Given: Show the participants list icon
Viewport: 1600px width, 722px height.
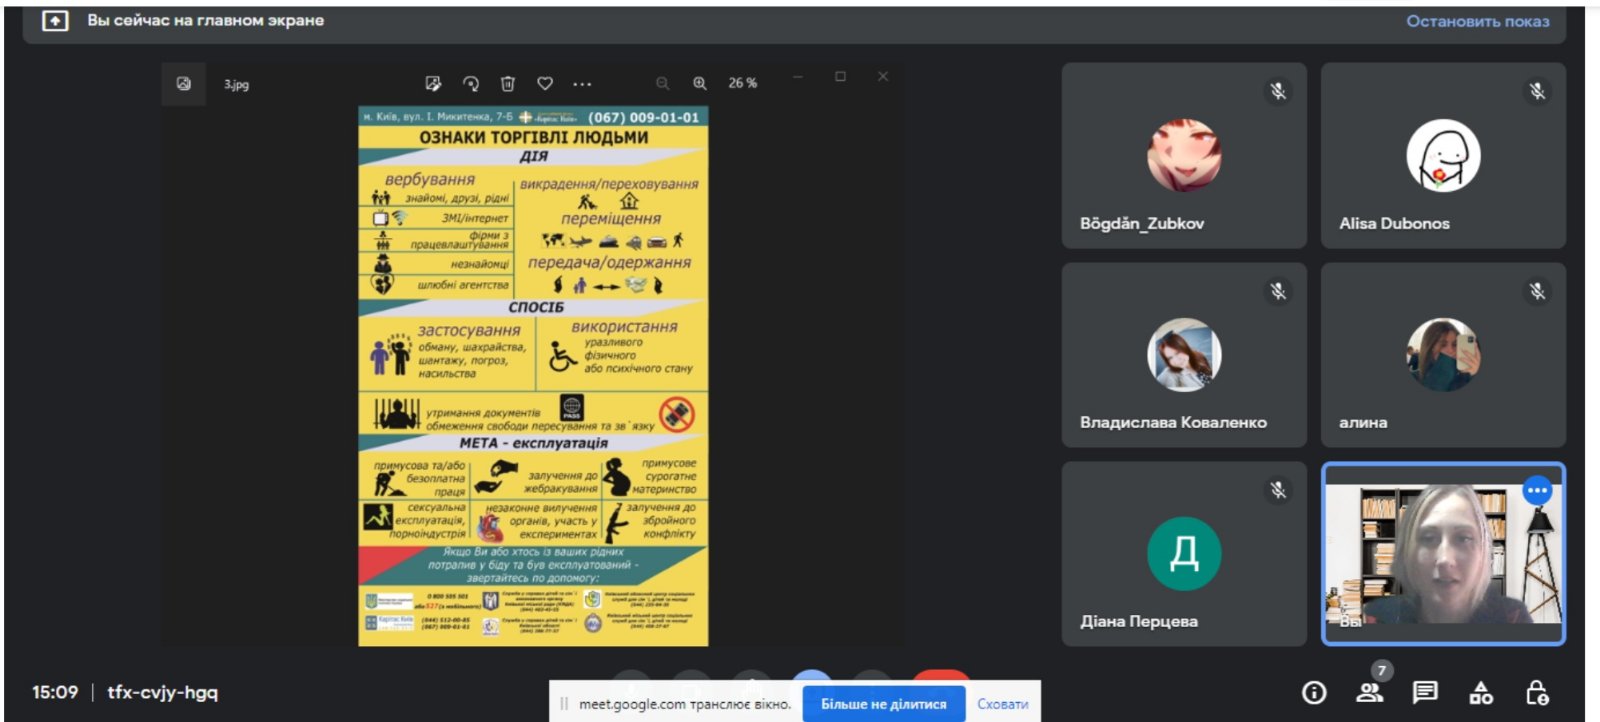Looking at the screenshot, I should pos(1369,692).
